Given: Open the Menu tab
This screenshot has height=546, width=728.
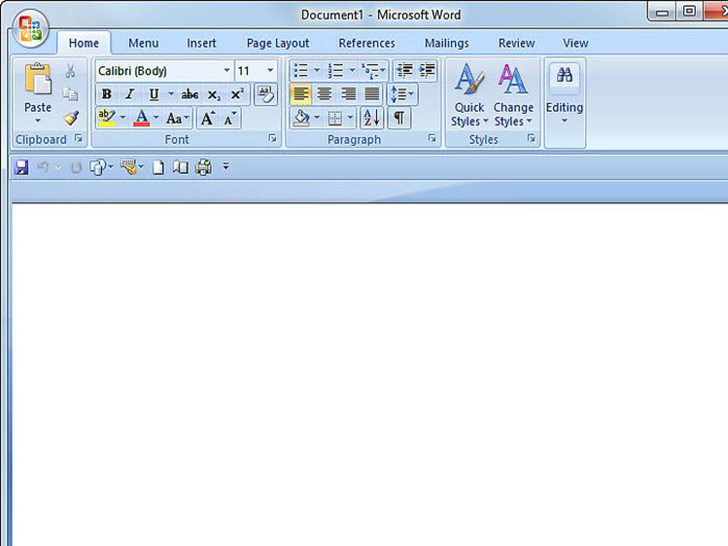Looking at the screenshot, I should pyautogui.click(x=143, y=43).
